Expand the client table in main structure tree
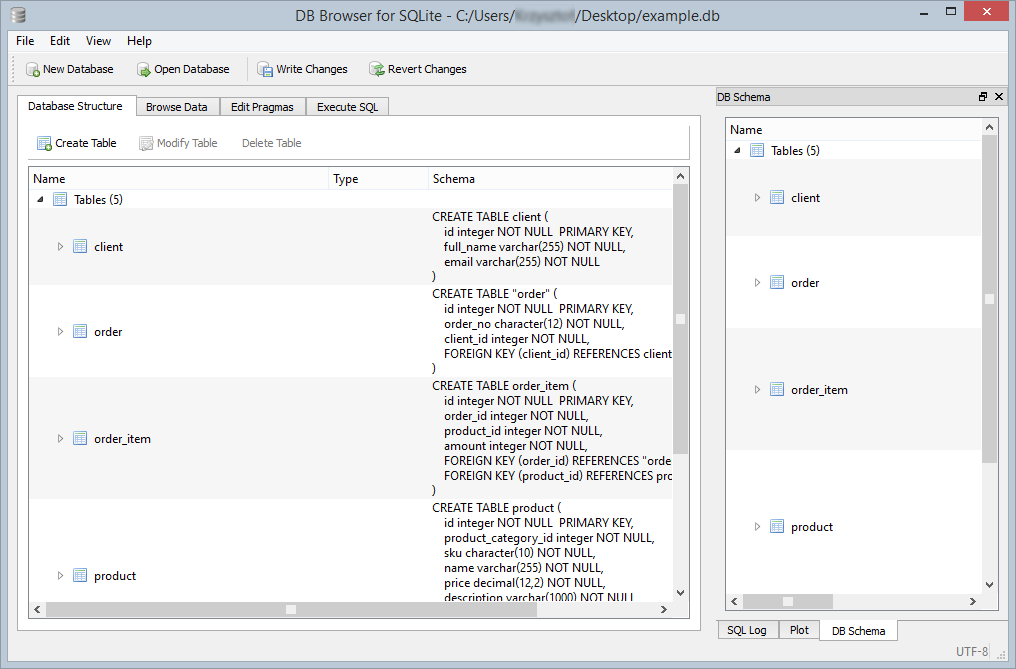Screen dimensions: 1016x669 click(60, 247)
